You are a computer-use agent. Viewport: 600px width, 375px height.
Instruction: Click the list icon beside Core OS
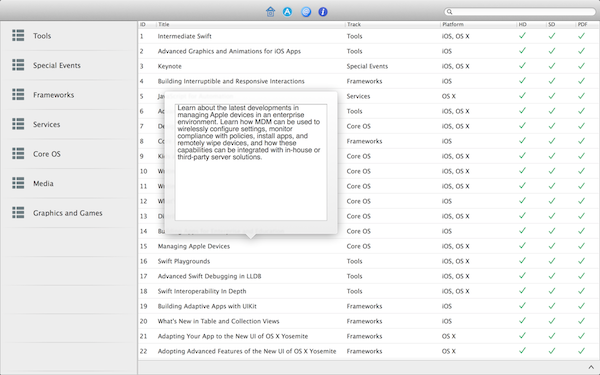18,153
